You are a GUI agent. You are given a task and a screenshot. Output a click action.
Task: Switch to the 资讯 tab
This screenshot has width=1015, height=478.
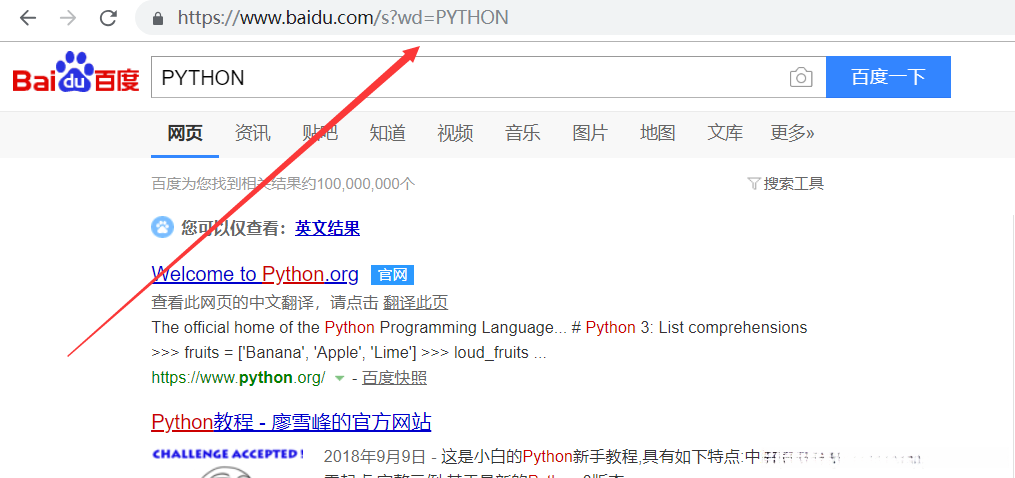(252, 133)
